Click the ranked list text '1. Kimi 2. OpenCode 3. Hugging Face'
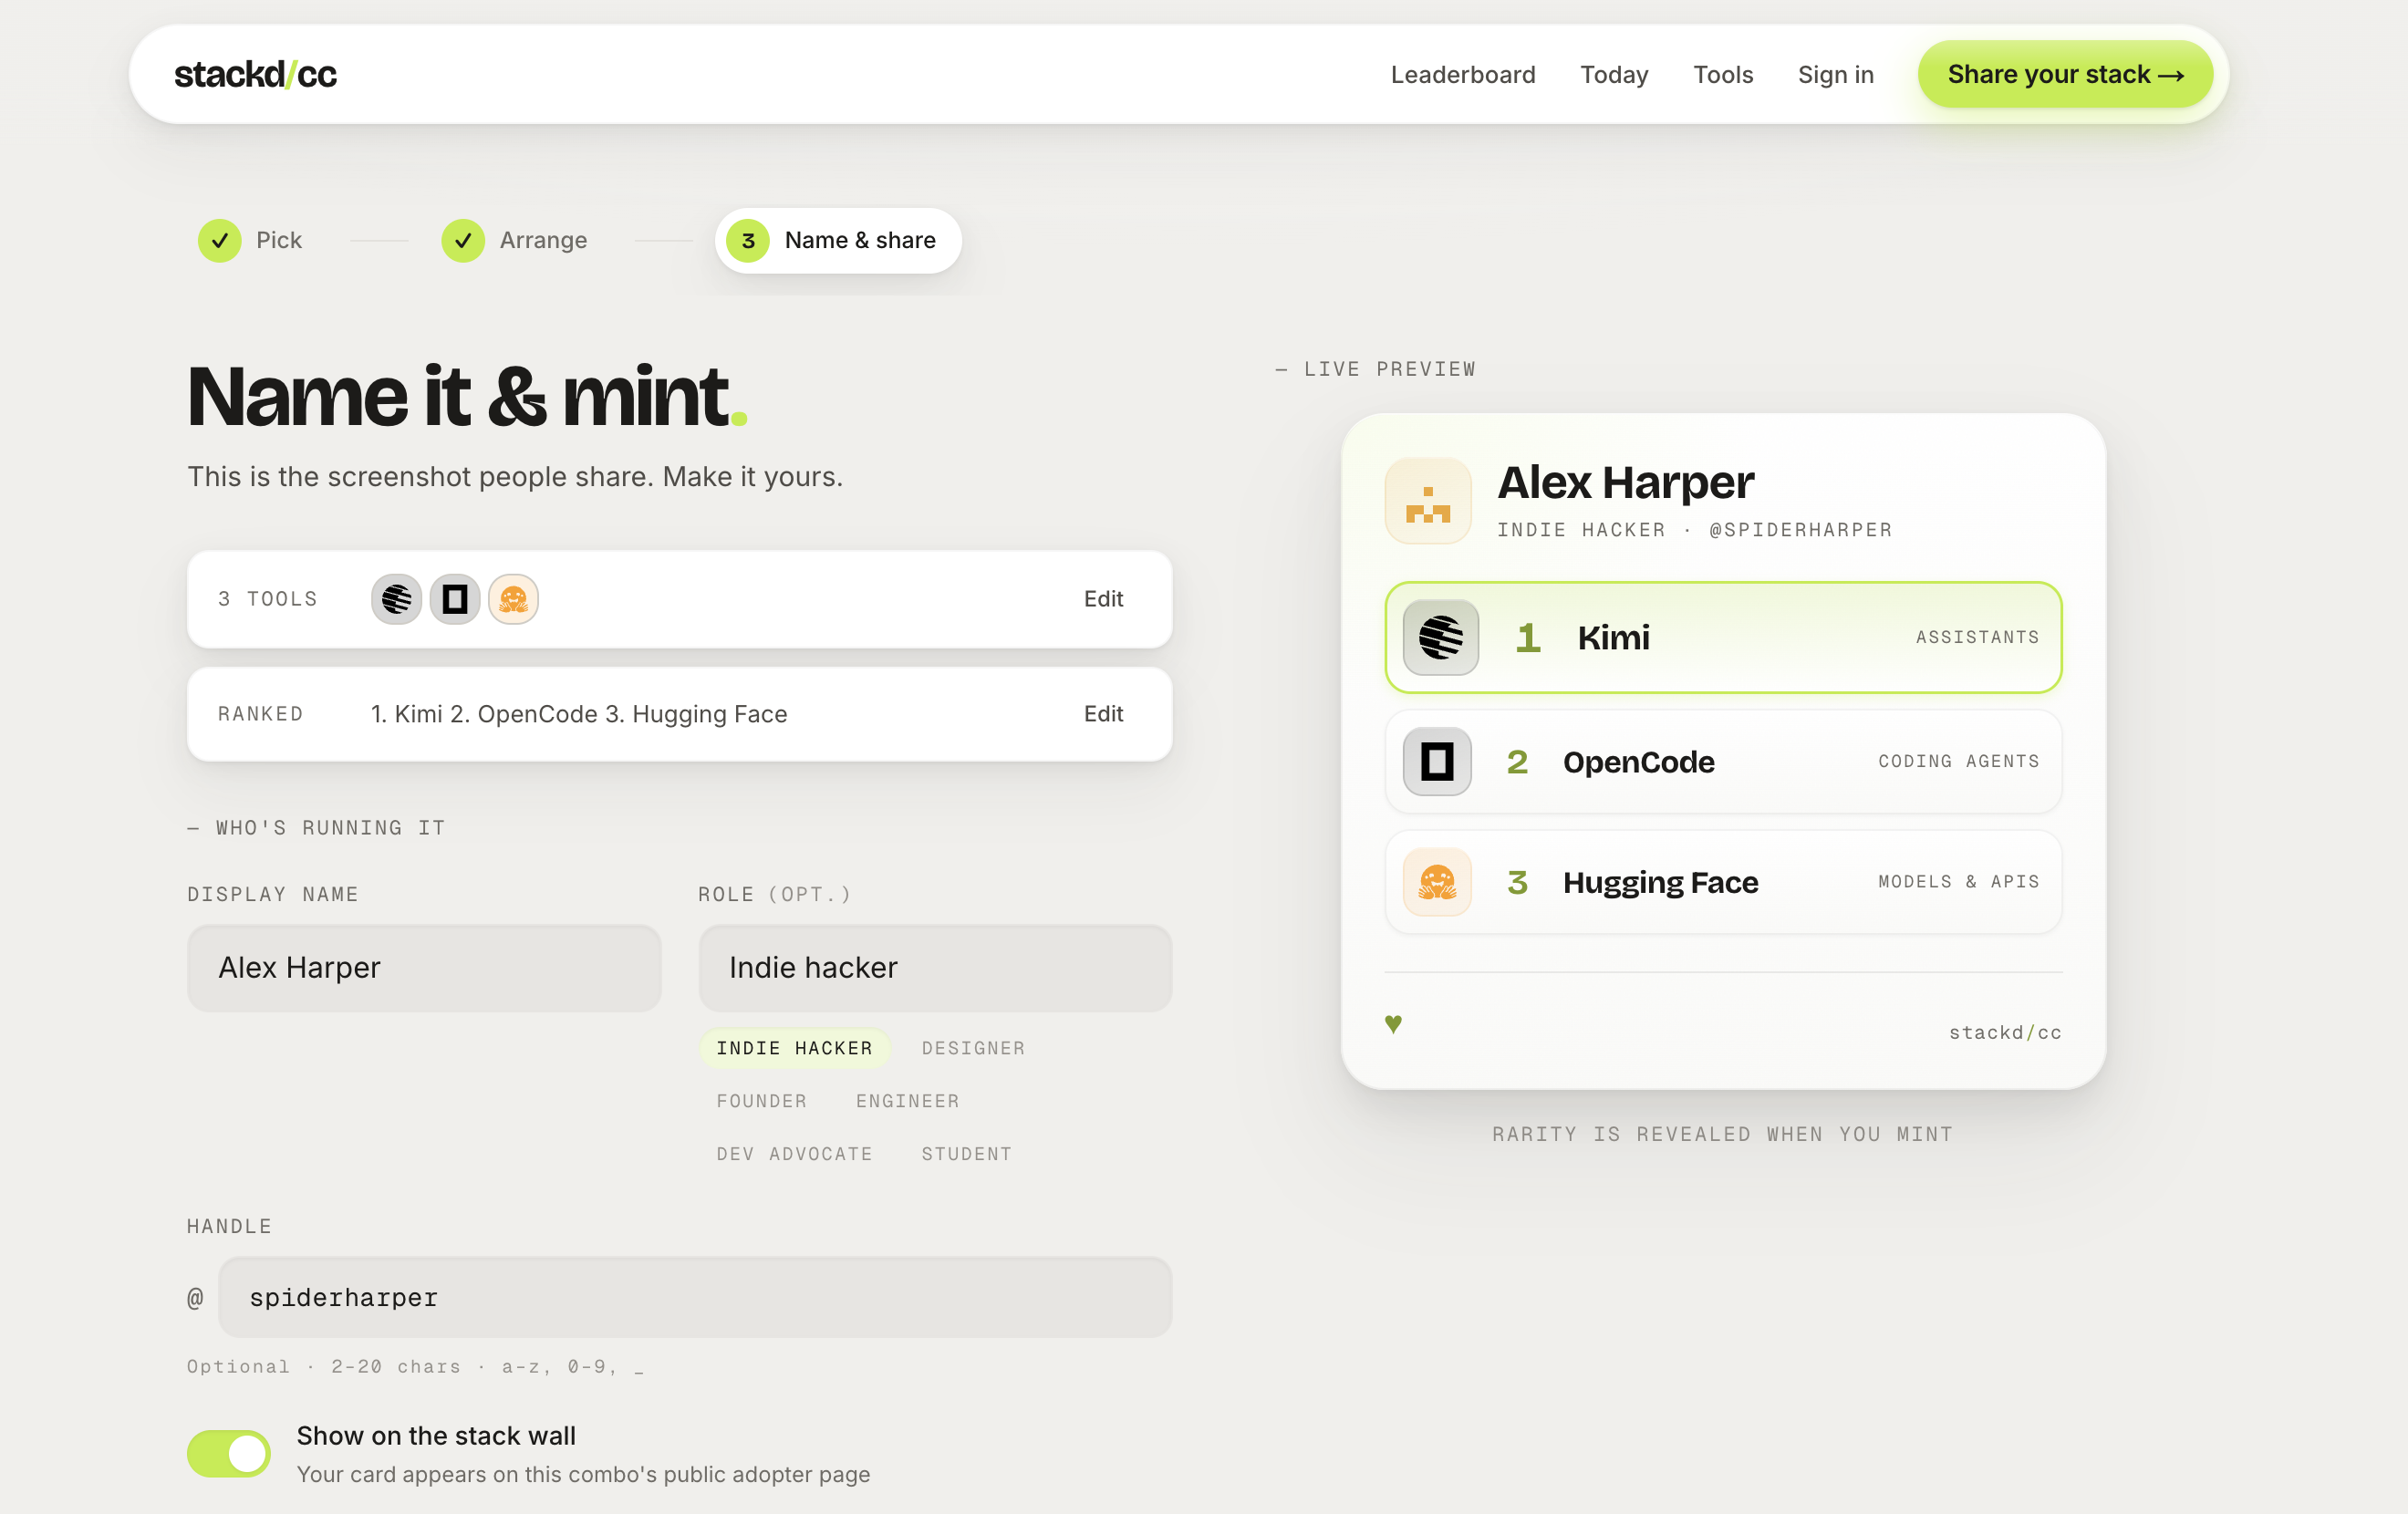2408x1514 pixels. pos(578,713)
